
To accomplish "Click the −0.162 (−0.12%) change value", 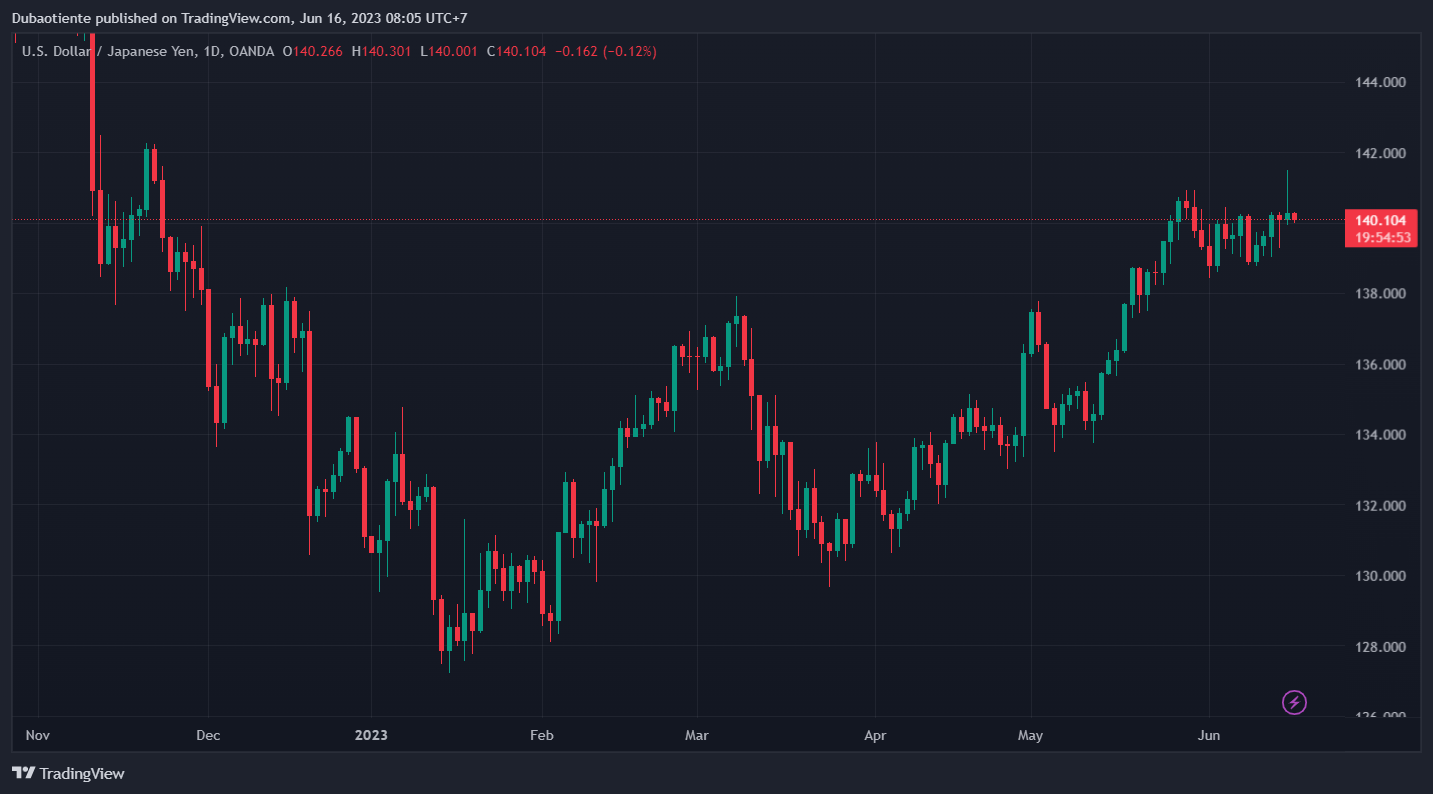I will point(606,51).
